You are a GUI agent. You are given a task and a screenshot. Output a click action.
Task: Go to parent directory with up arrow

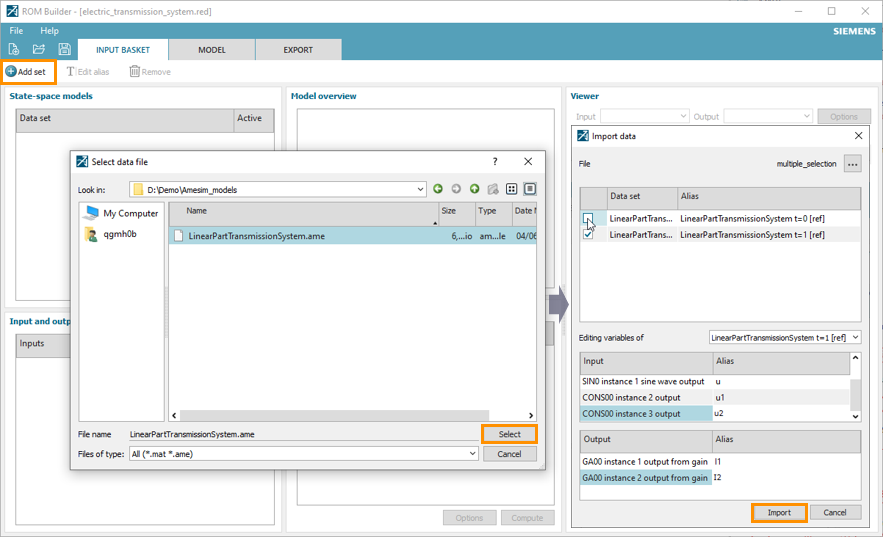[475, 189]
